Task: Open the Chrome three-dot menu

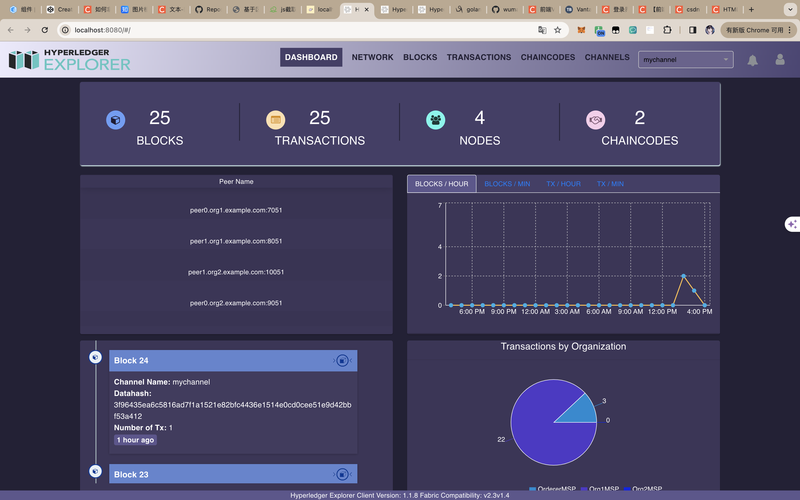Action: [790, 30]
